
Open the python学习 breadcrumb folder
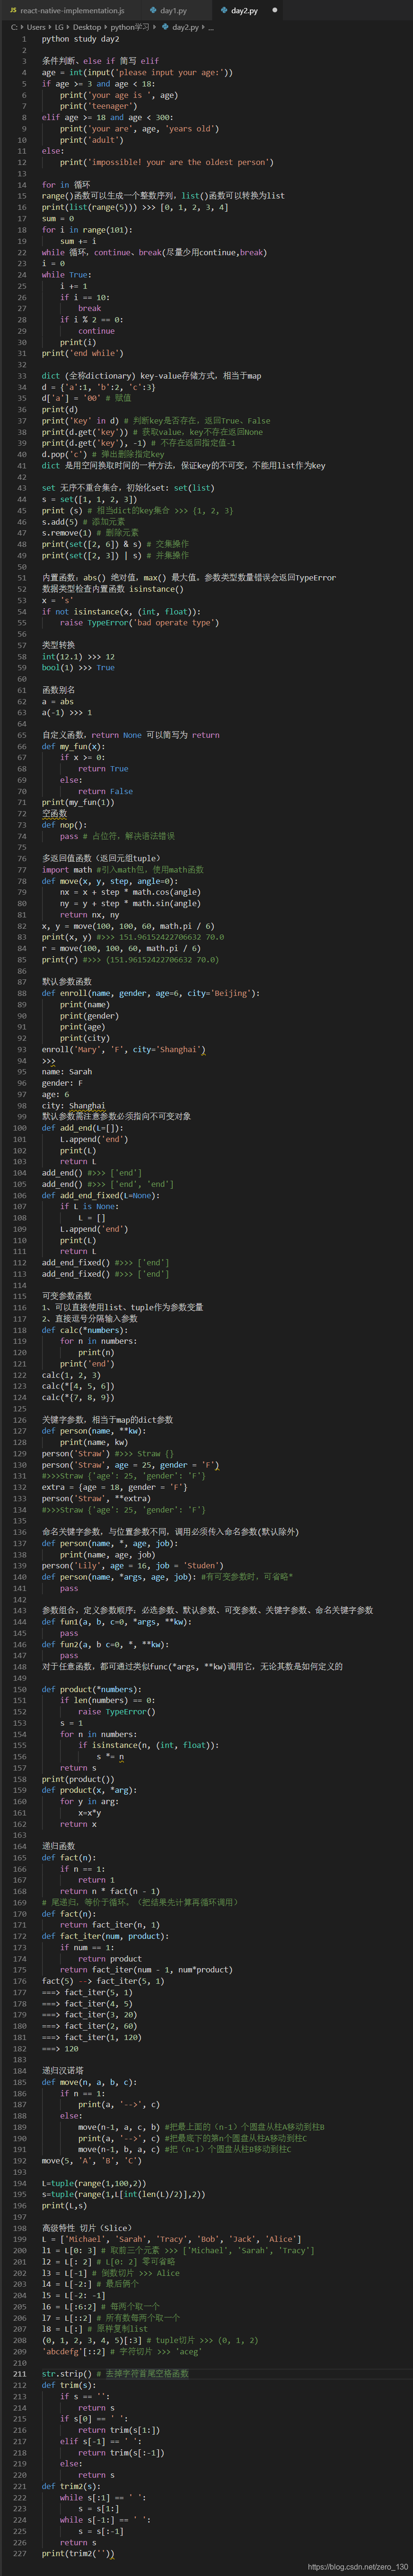(129, 27)
